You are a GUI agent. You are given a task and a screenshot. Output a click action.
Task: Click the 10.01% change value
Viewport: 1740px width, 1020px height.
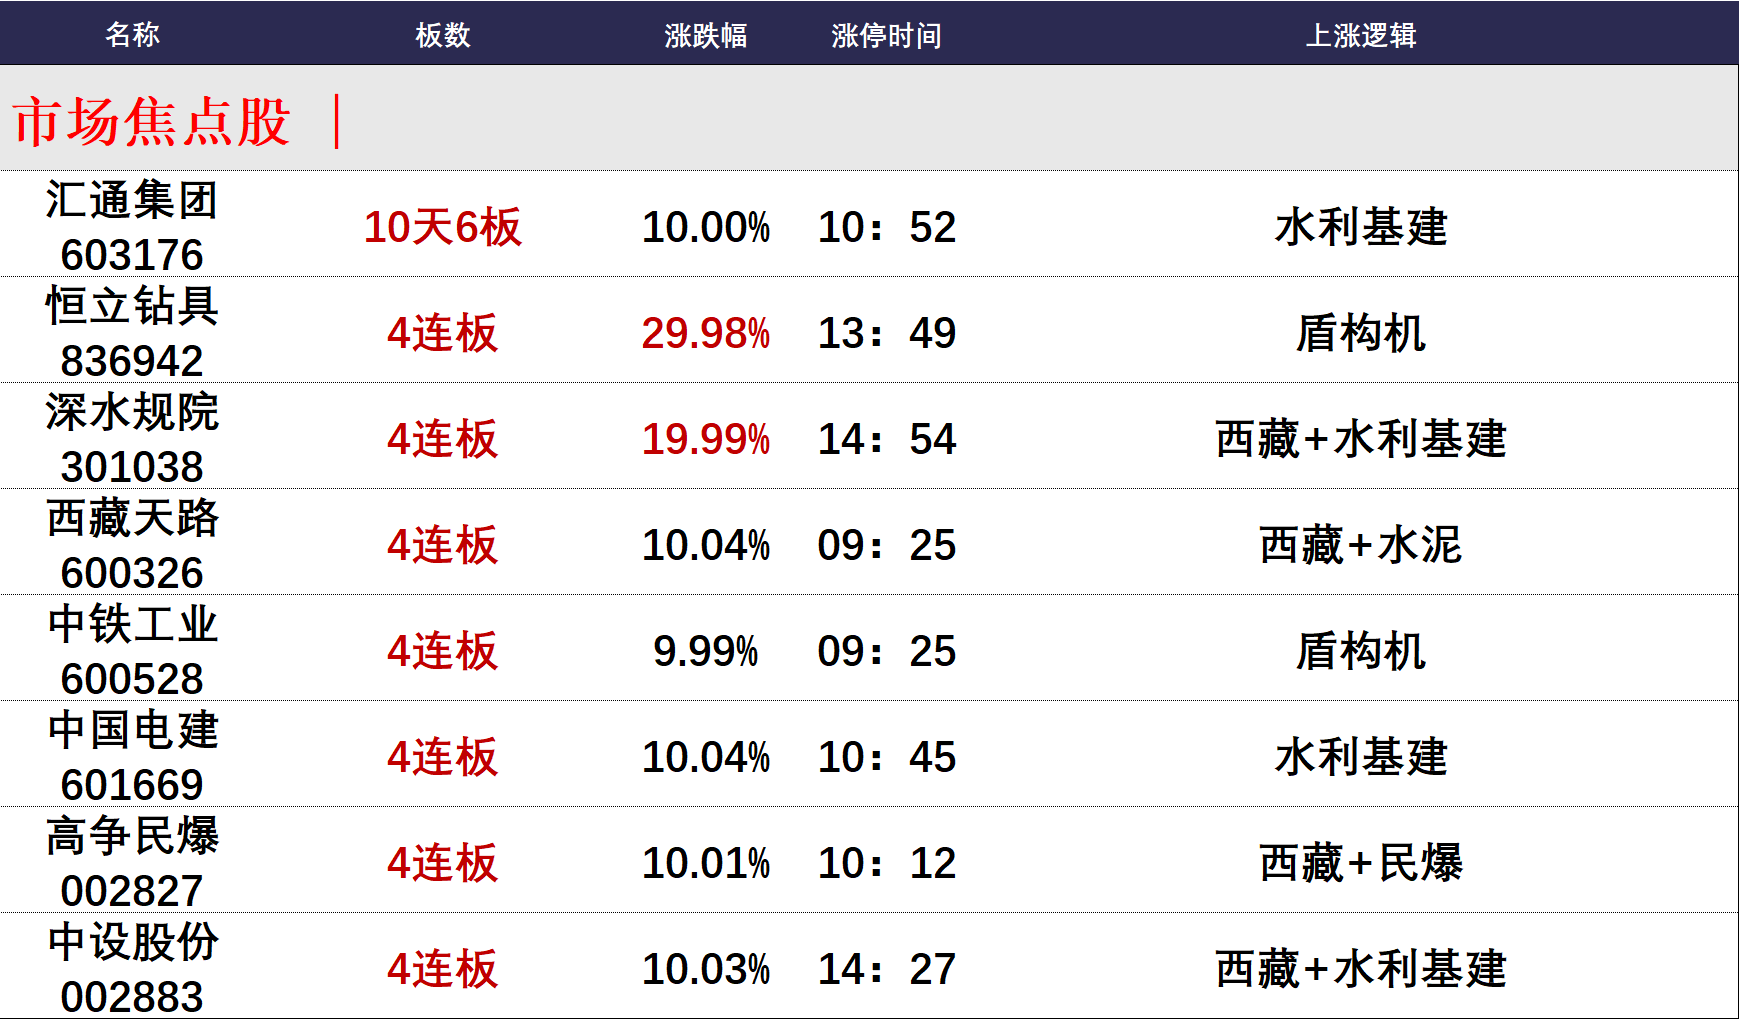(706, 863)
